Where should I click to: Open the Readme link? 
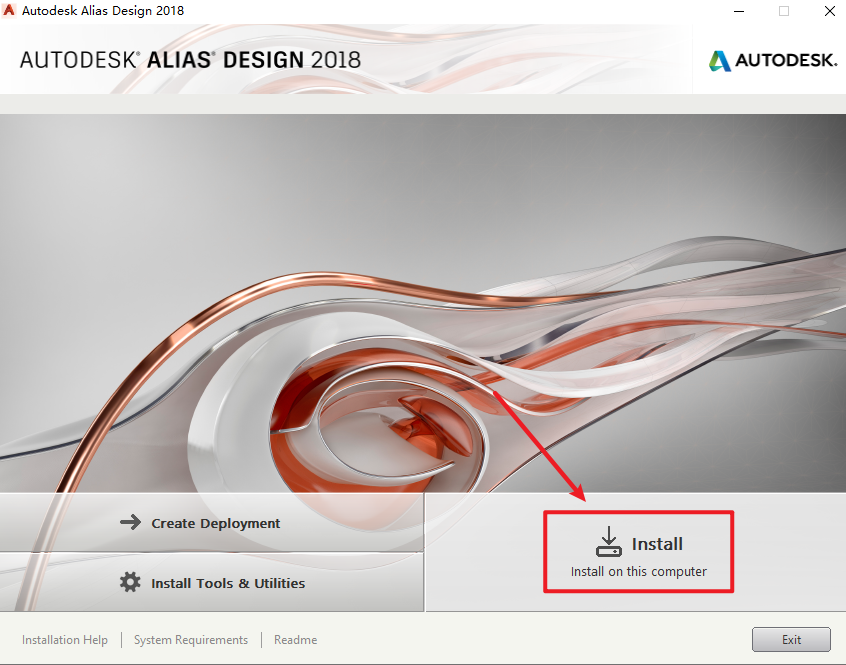point(296,640)
